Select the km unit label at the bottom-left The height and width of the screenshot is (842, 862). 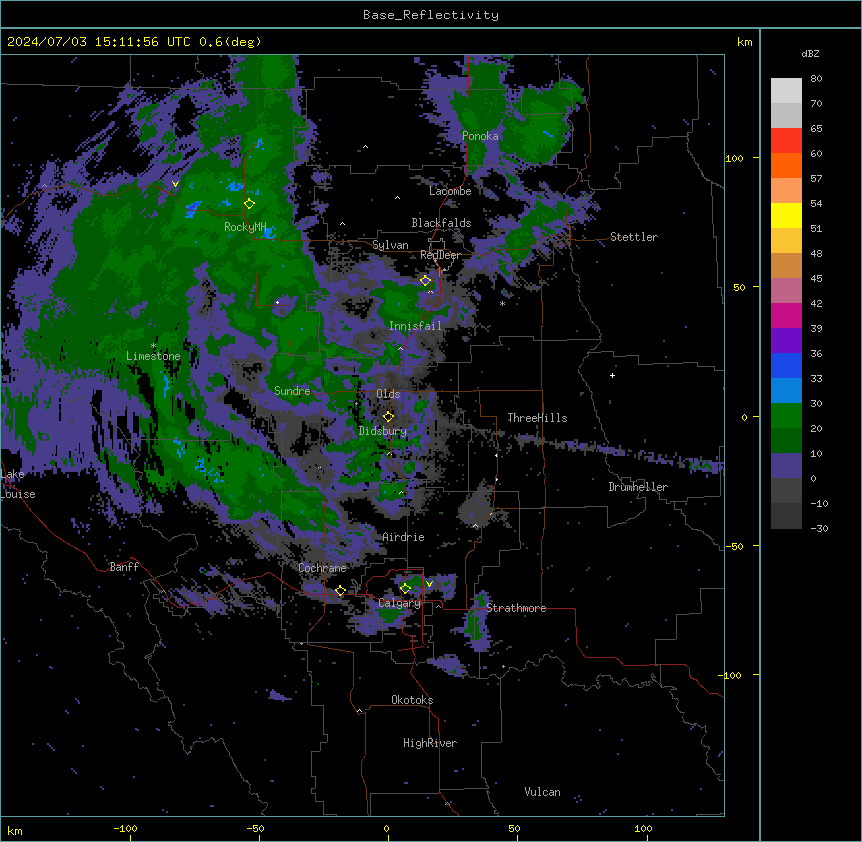tap(15, 830)
